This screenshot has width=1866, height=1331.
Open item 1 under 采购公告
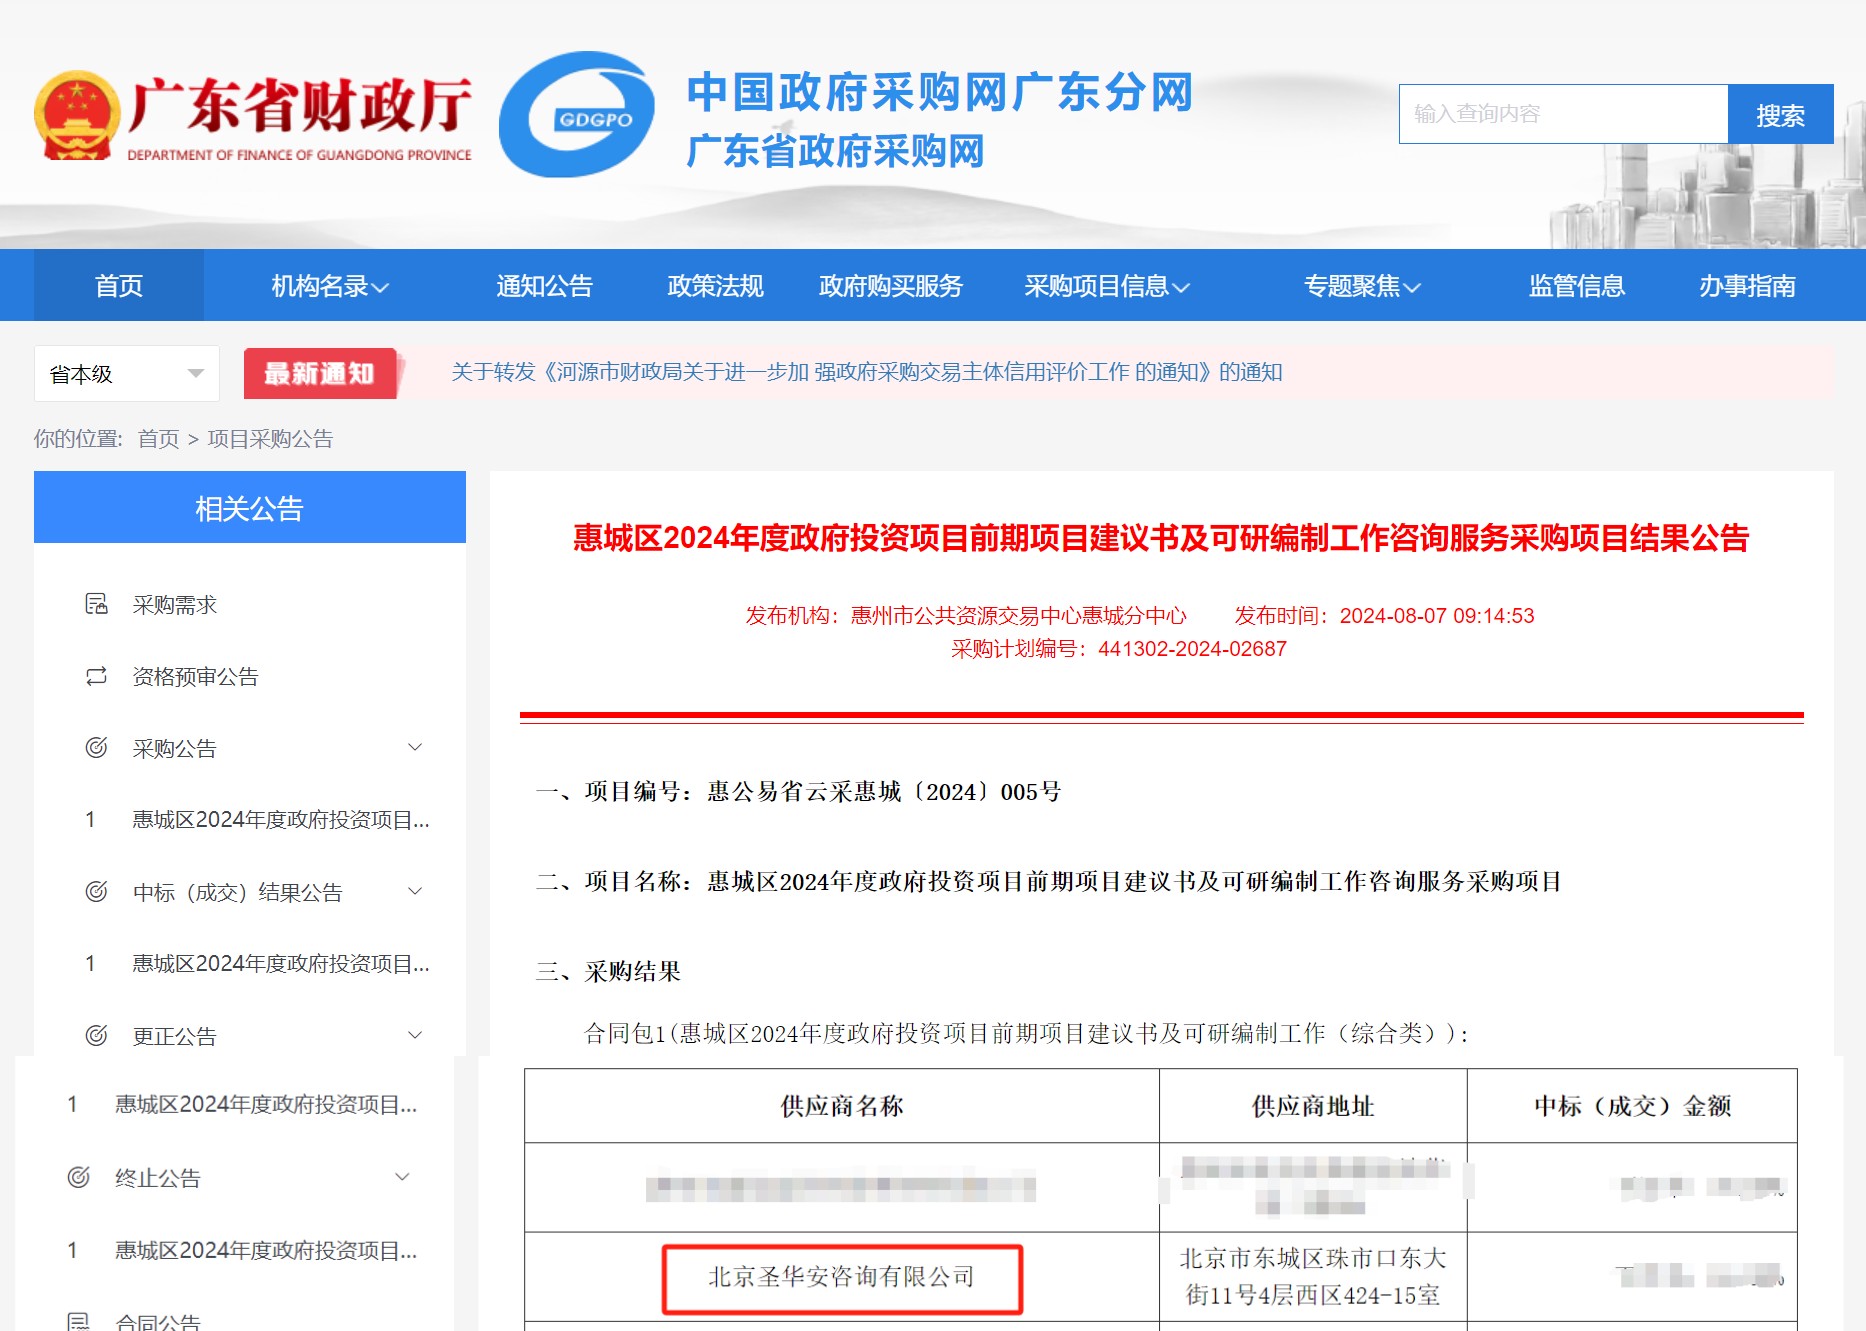pyautogui.click(x=281, y=820)
